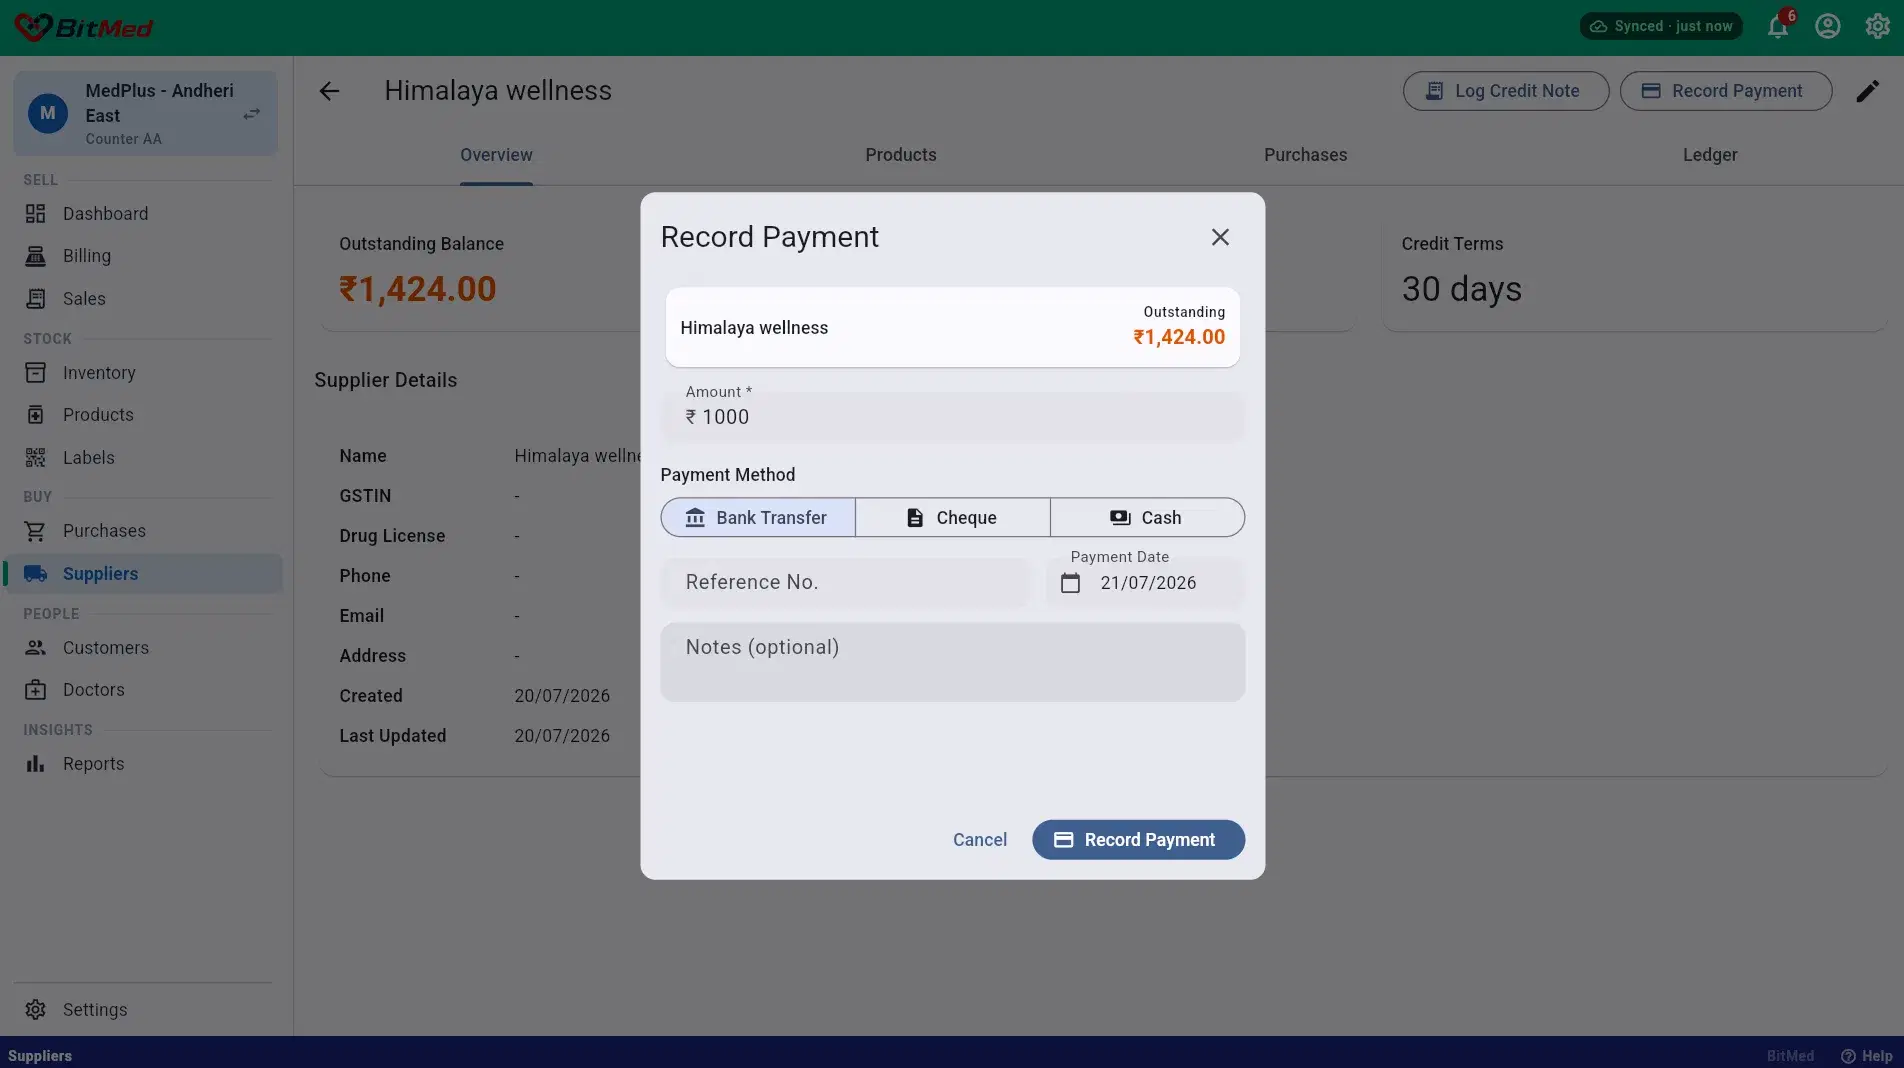
Task: Open the notifications bell
Action: 1778,26
